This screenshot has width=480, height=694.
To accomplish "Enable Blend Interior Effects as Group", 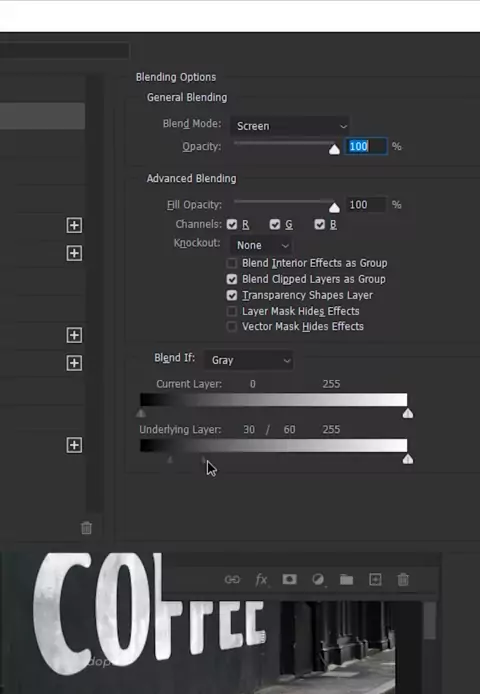I will tap(231, 263).
